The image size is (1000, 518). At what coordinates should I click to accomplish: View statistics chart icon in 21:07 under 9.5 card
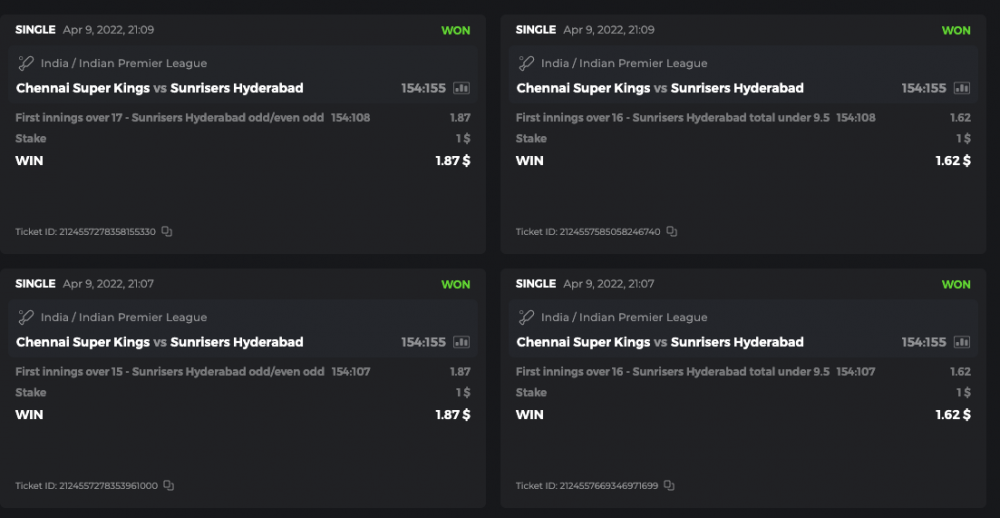(x=961, y=342)
